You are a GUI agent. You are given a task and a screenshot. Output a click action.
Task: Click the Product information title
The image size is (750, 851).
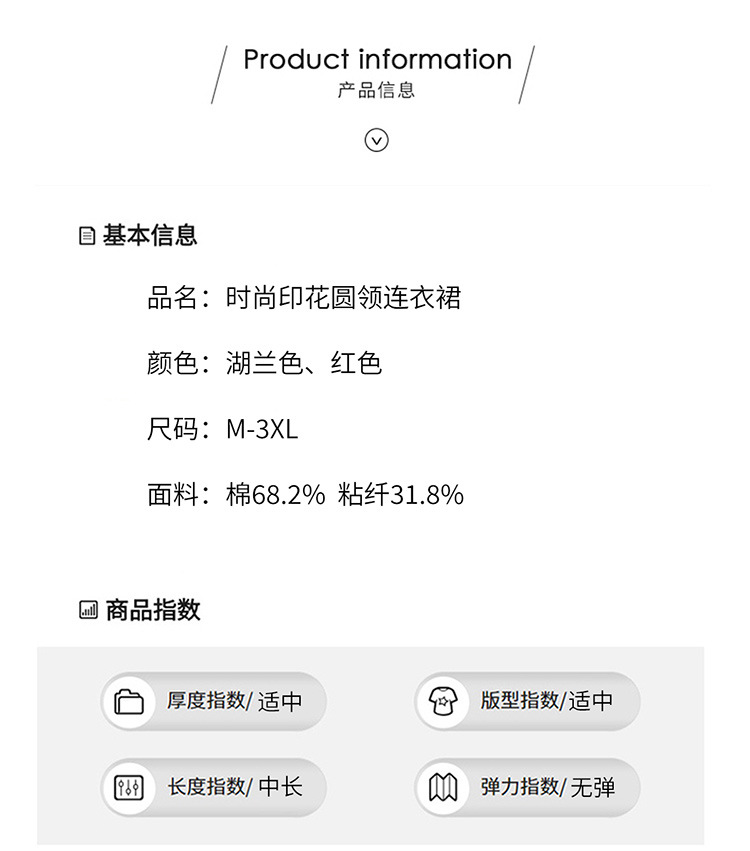377,59
